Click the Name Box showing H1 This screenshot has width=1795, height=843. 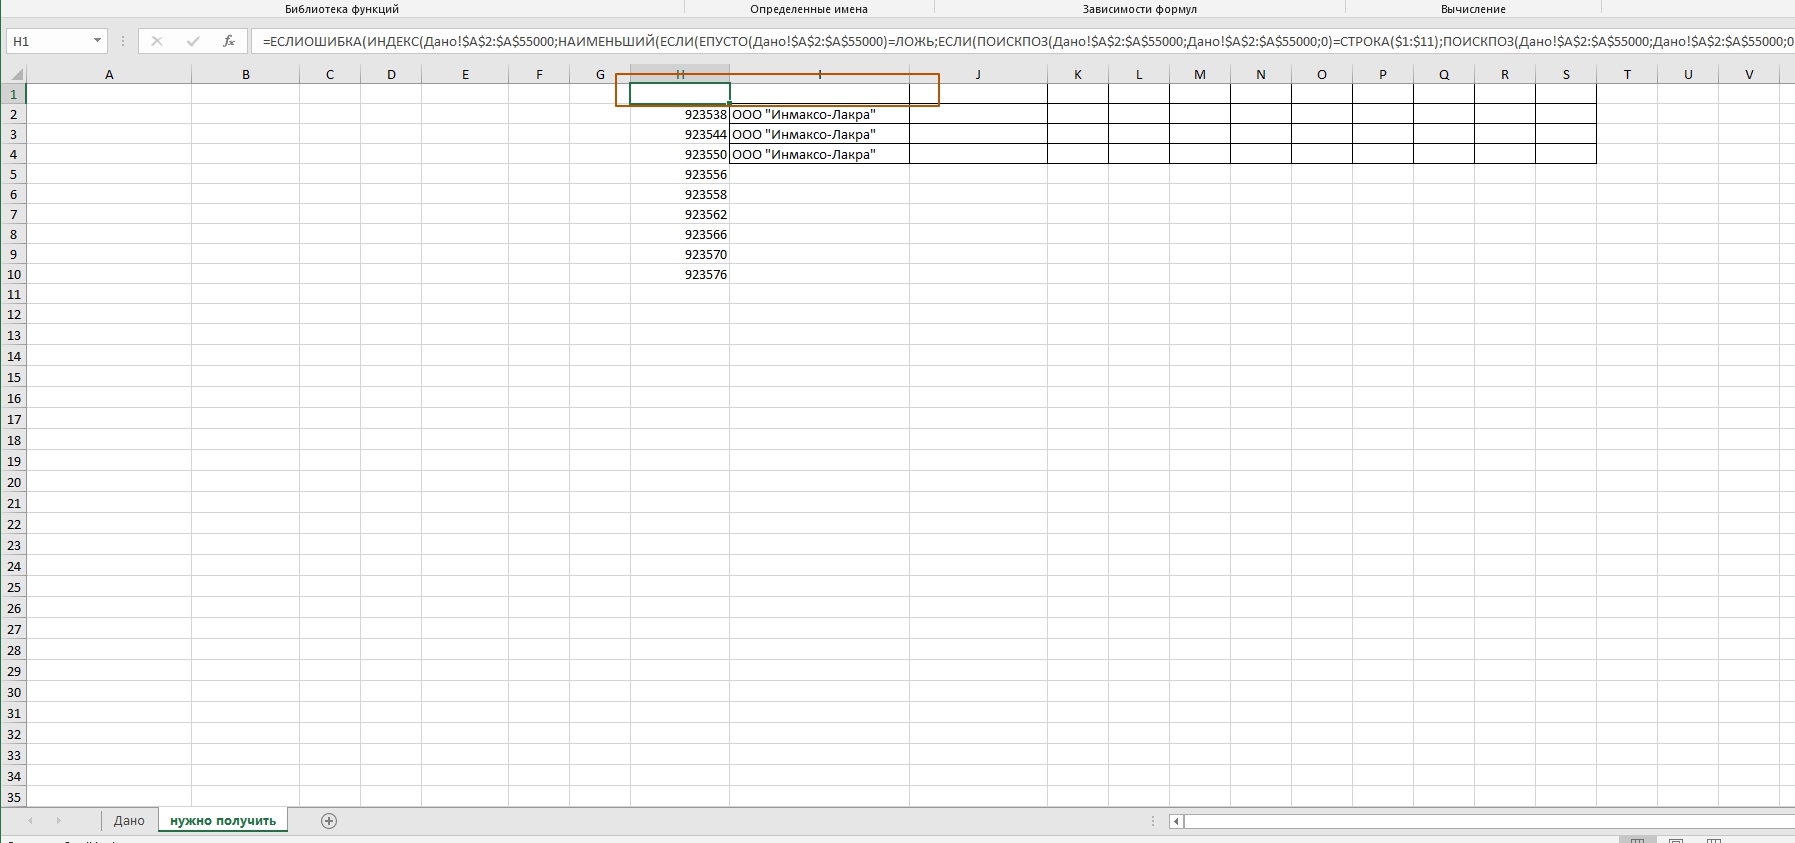50,41
